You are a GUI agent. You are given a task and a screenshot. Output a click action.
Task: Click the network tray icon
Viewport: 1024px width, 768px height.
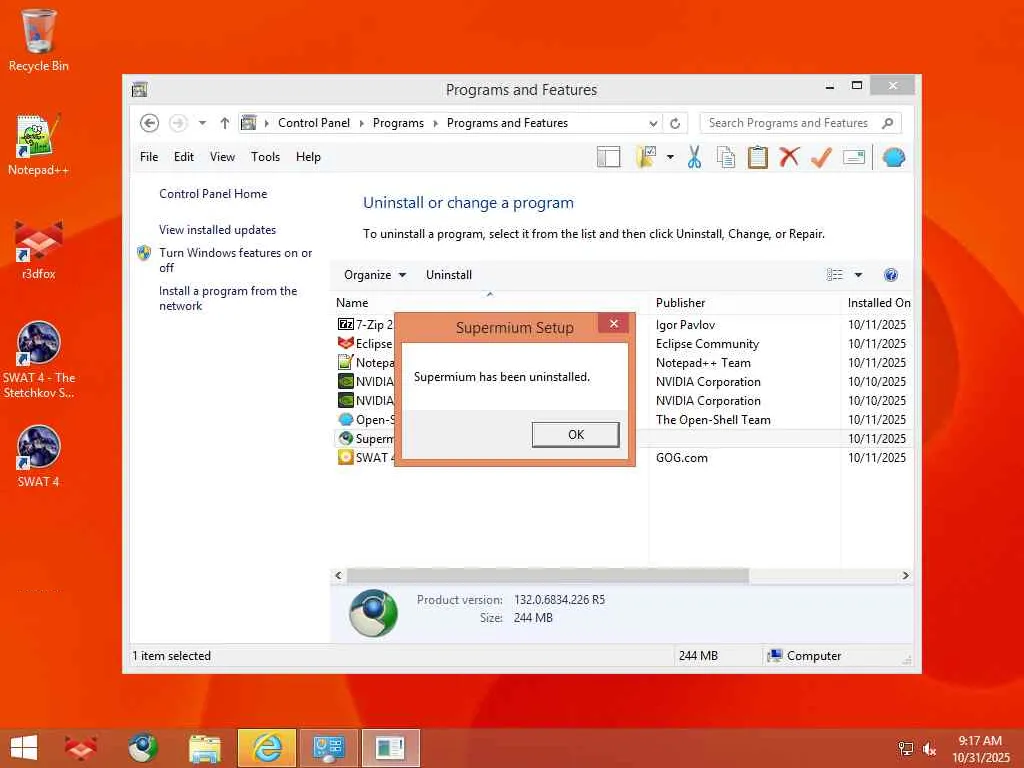point(906,748)
